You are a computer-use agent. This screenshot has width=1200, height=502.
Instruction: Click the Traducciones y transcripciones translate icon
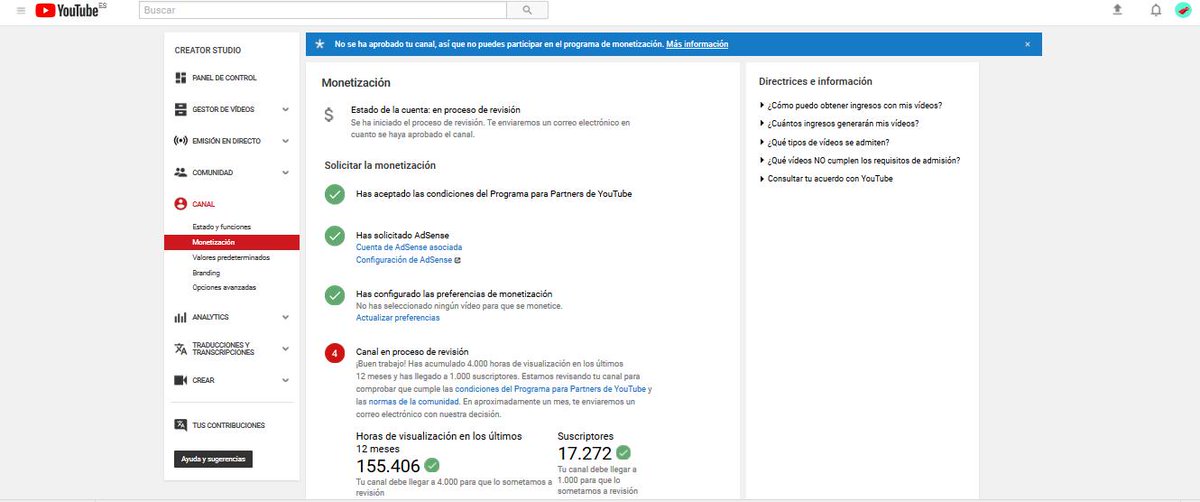[x=181, y=349]
